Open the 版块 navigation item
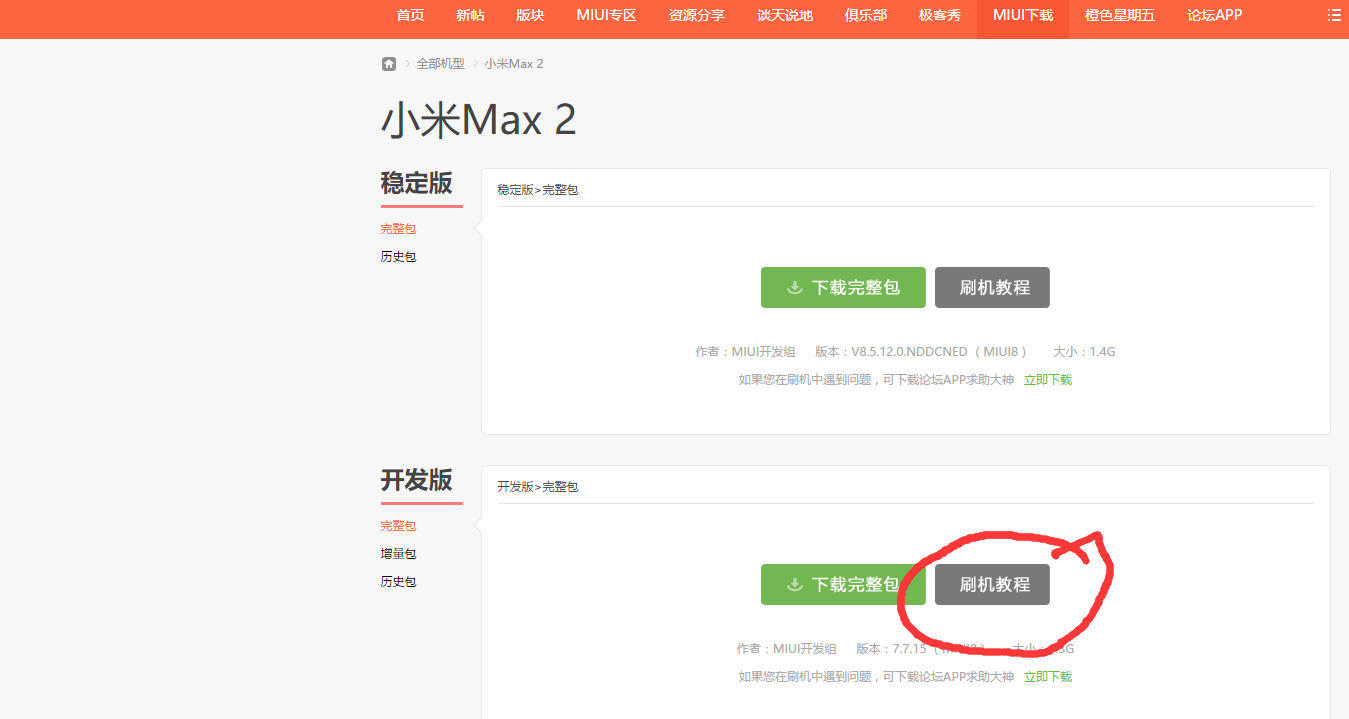 (x=530, y=15)
